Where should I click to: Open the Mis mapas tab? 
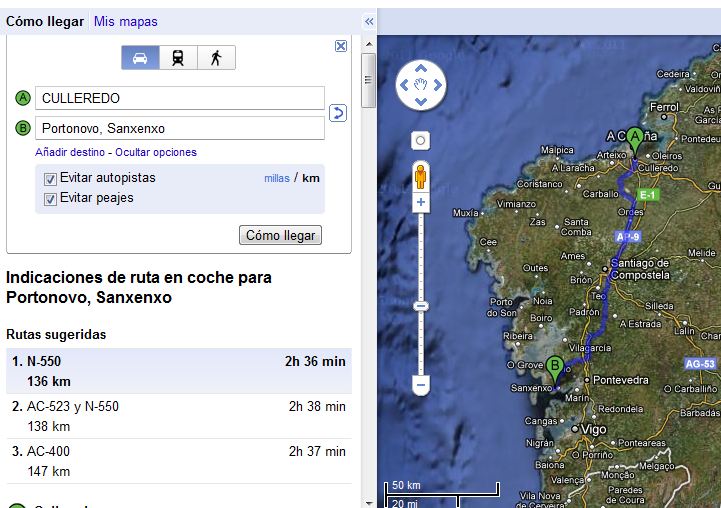pos(126,22)
